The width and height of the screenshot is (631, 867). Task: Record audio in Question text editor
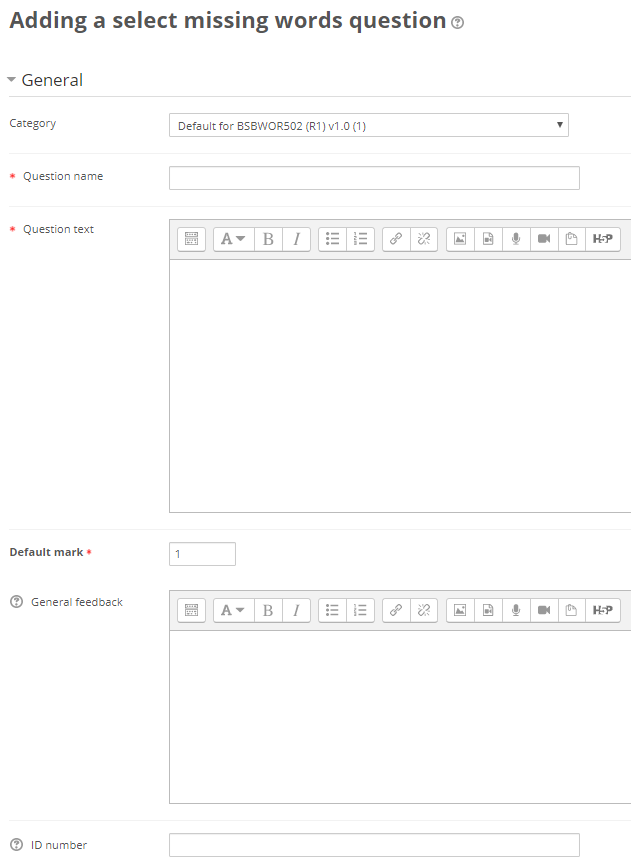coord(516,239)
